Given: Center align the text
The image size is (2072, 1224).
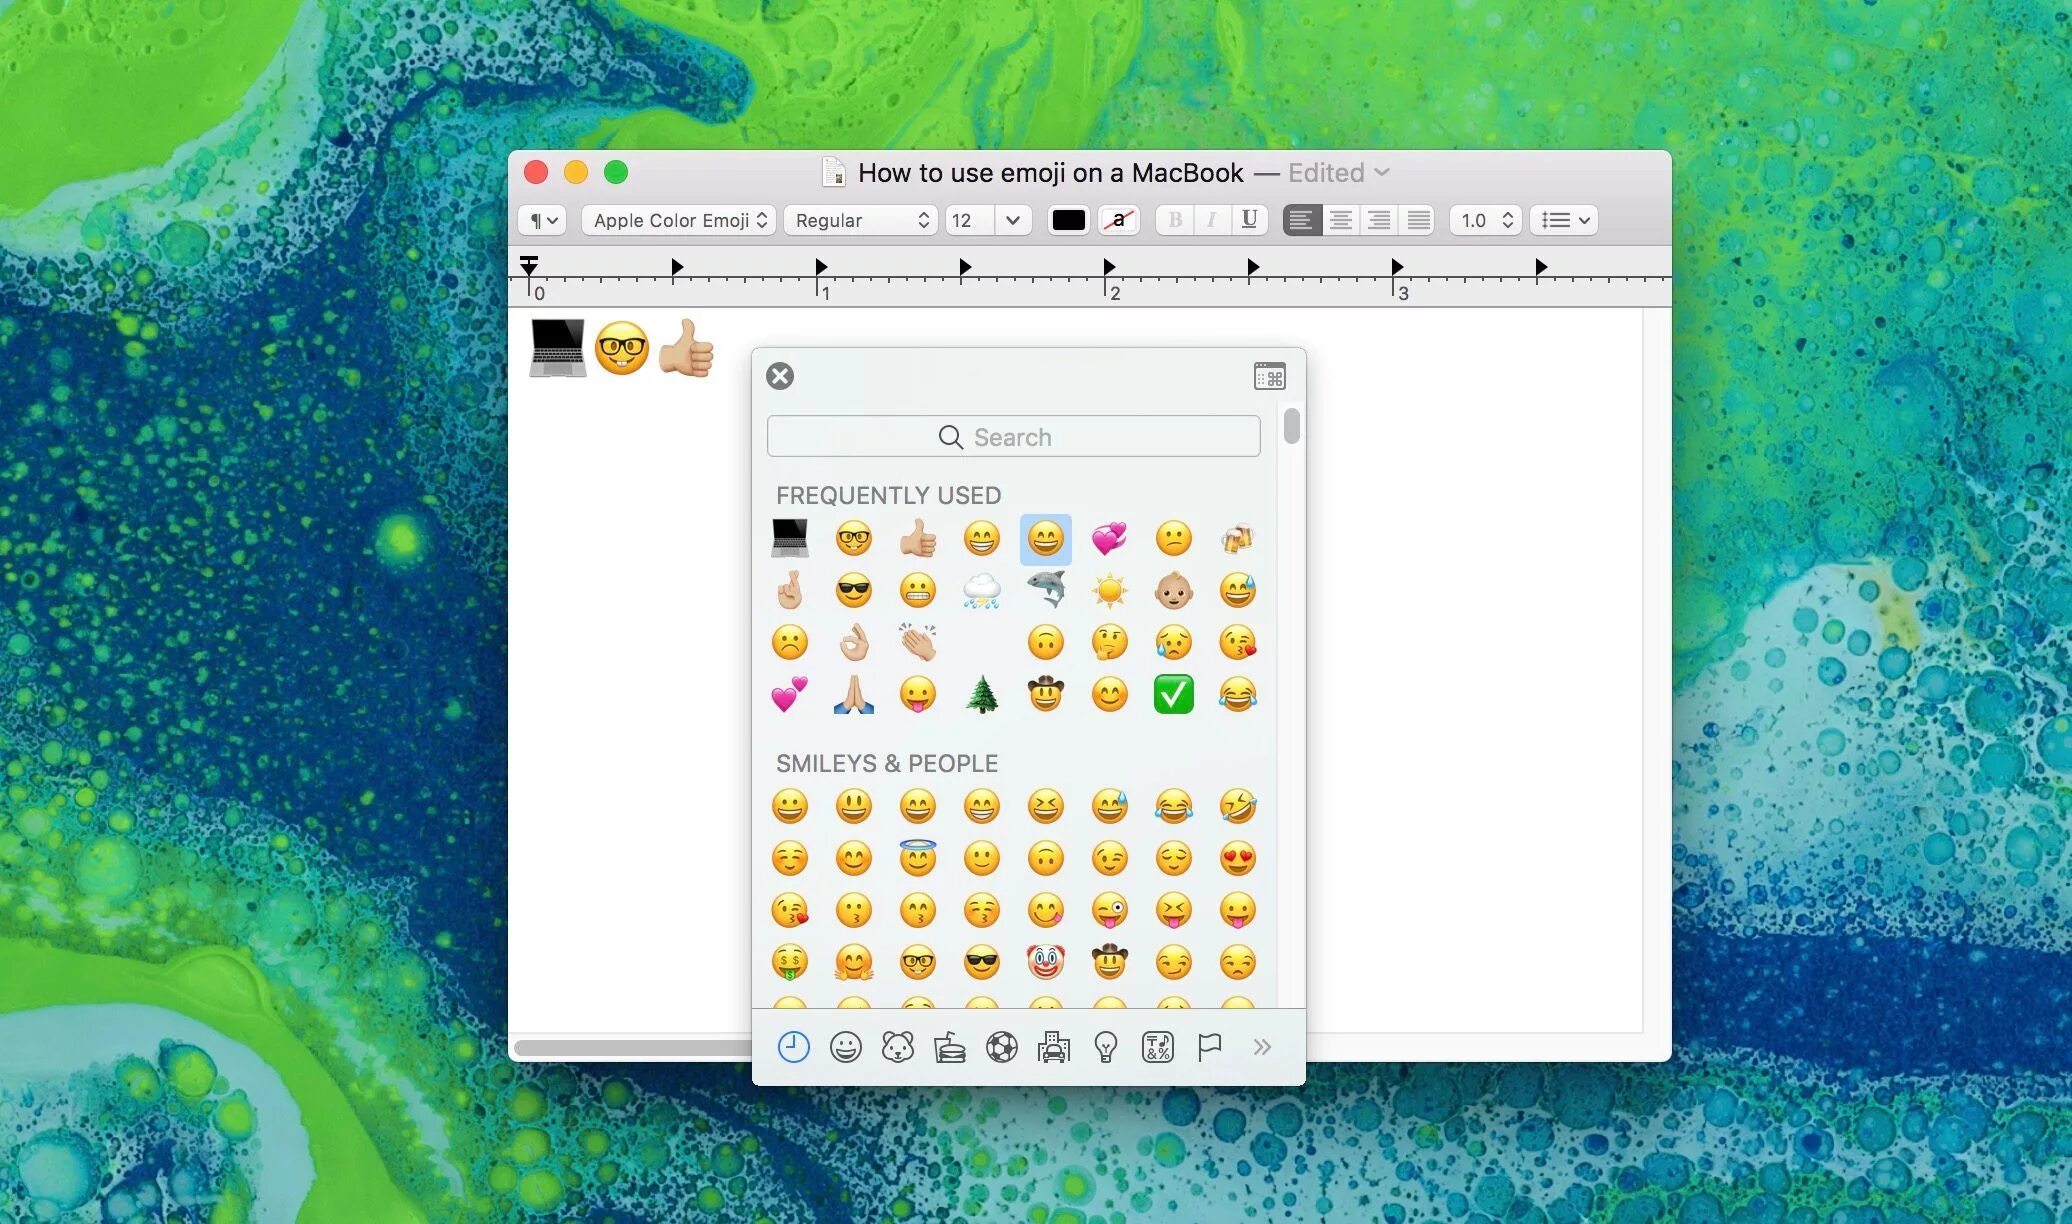Looking at the screenshot, I should (x=1340, y=220).
